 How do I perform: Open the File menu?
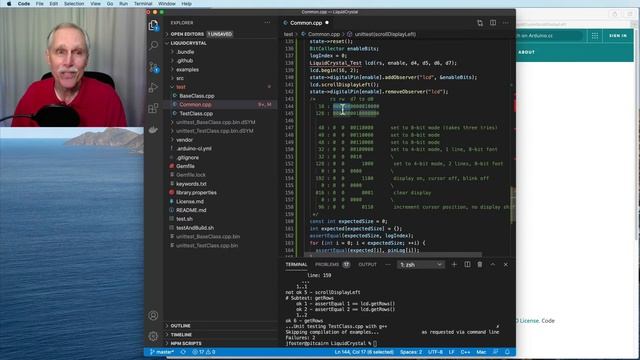40,4
